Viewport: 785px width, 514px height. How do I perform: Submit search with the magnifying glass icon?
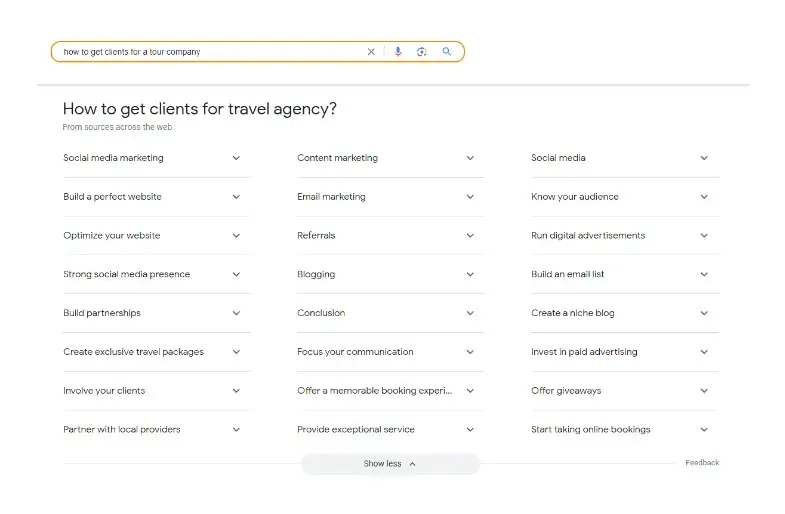click(446, 51)
